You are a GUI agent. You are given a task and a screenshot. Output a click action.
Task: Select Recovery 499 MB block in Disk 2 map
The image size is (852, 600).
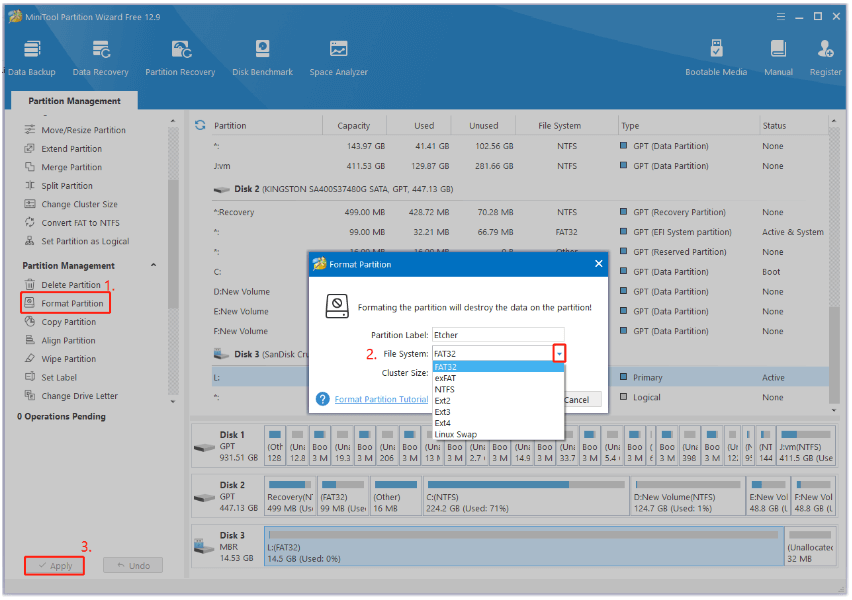[290, 496]
